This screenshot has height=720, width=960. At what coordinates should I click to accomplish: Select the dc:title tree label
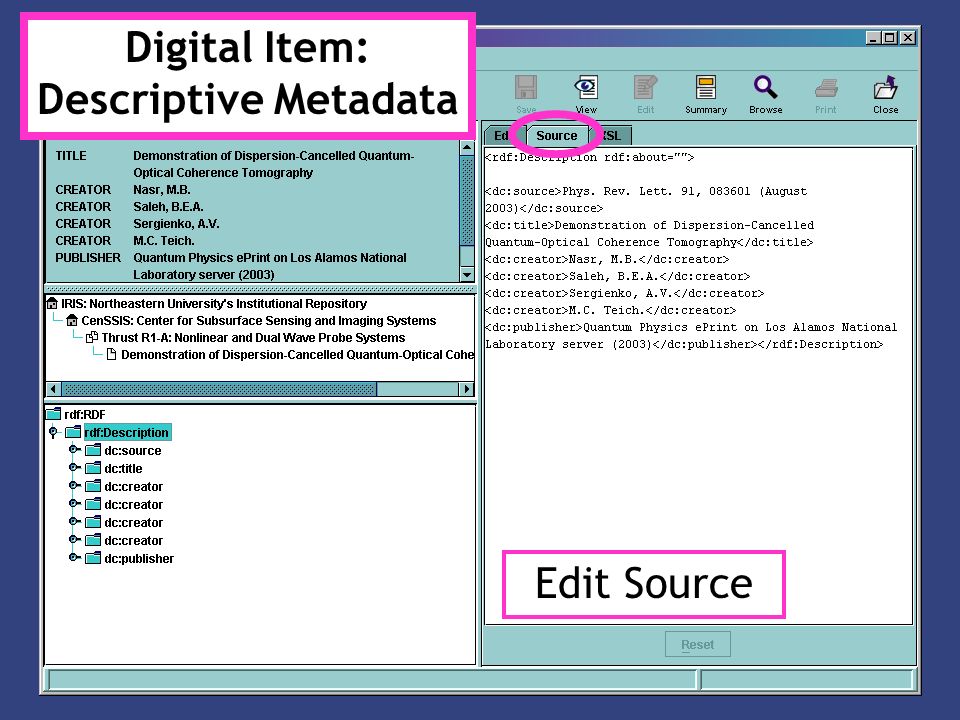(123, 468)
